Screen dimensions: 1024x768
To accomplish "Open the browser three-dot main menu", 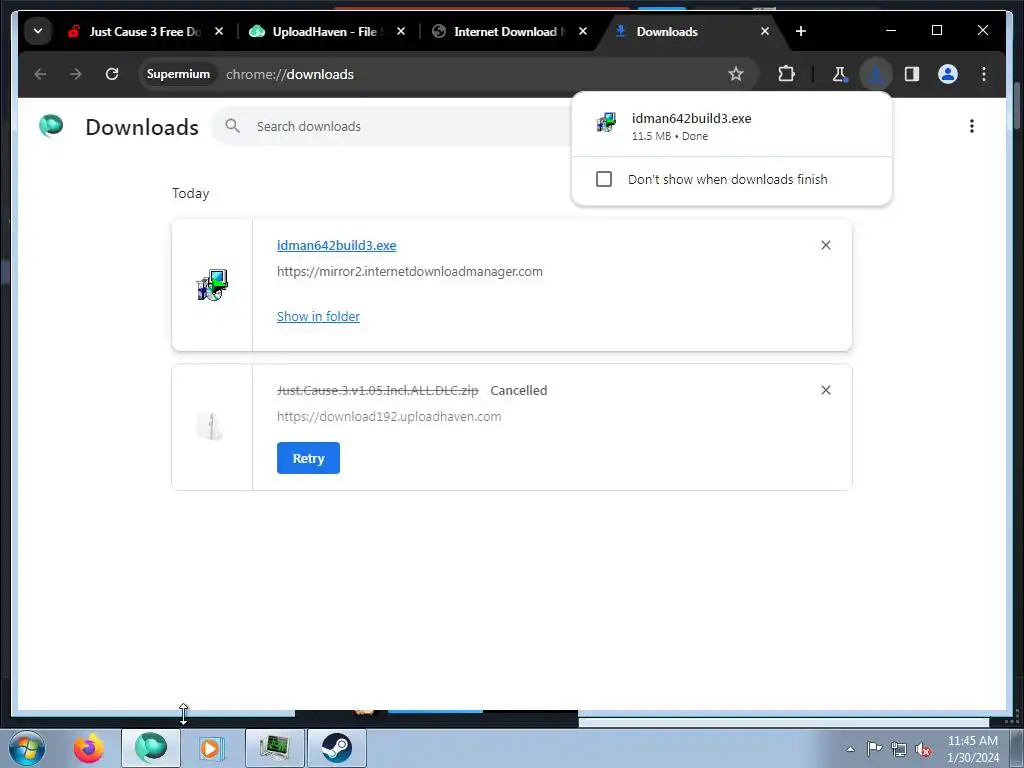I will pos(984,74).
